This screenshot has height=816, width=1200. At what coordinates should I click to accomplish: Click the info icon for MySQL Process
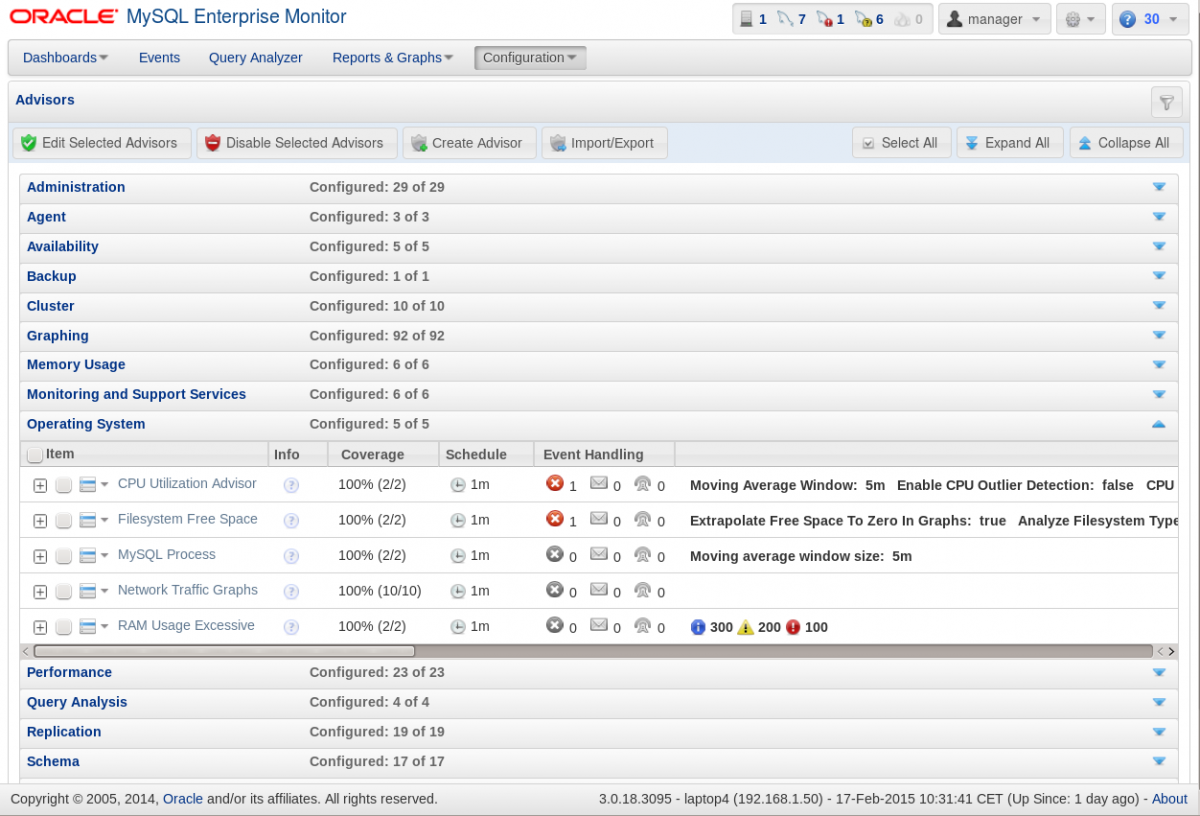[x=291, y=556]
